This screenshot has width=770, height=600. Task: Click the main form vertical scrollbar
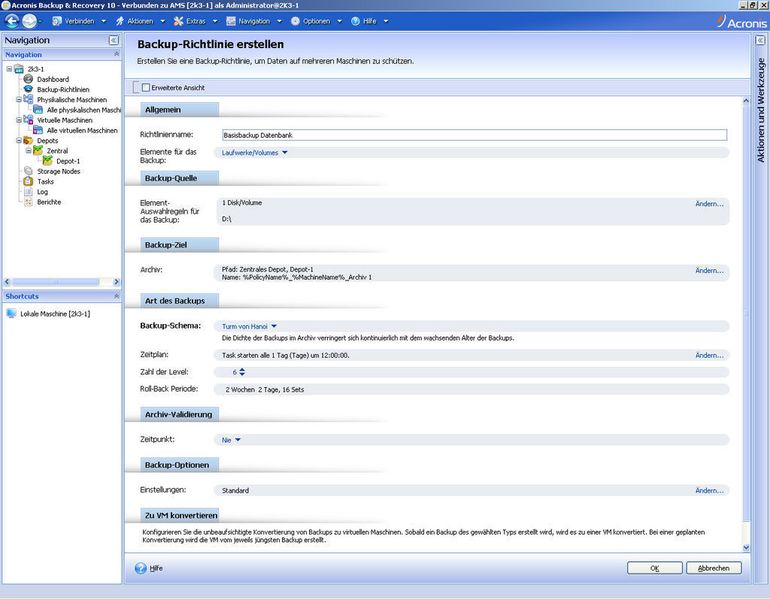tap(746, 314)
